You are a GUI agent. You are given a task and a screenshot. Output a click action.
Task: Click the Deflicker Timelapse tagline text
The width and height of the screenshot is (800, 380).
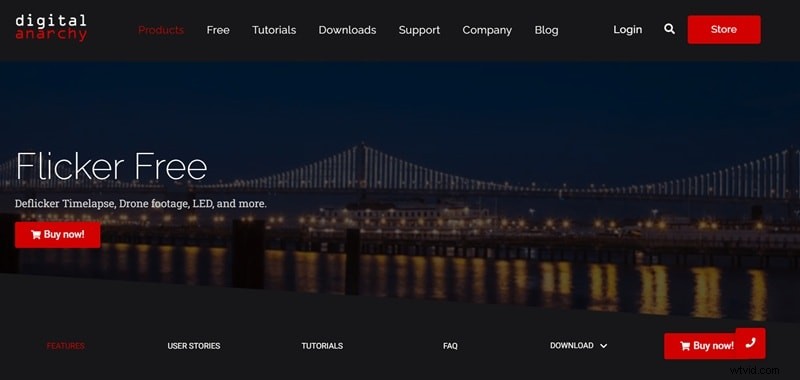(x=141, y=204)
